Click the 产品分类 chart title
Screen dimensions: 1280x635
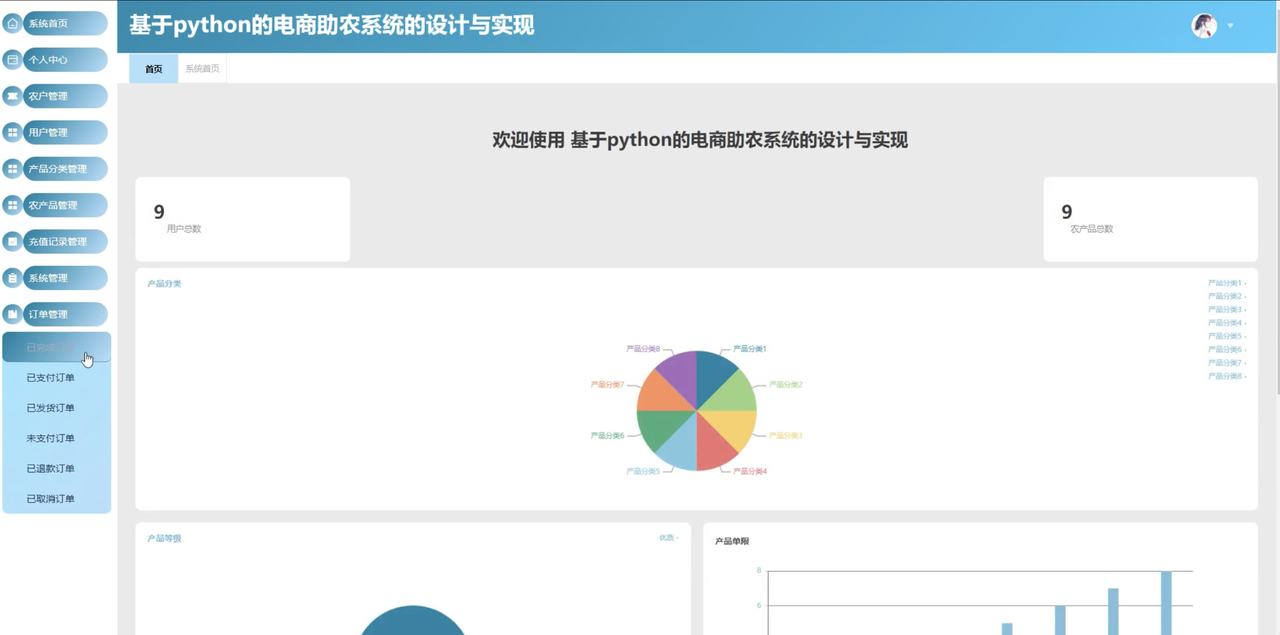pos(164,284)
